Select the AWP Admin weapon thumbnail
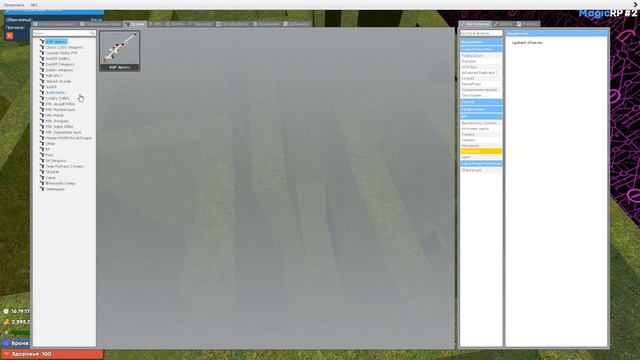 pos(120,51)
